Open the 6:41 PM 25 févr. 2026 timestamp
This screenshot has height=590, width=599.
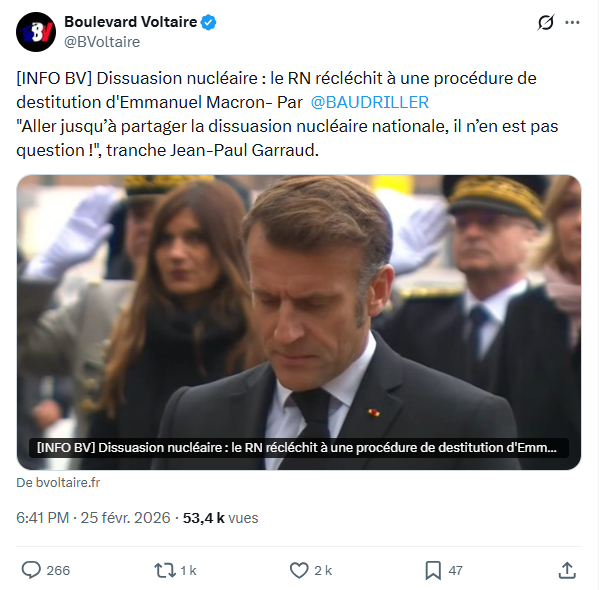93,518
